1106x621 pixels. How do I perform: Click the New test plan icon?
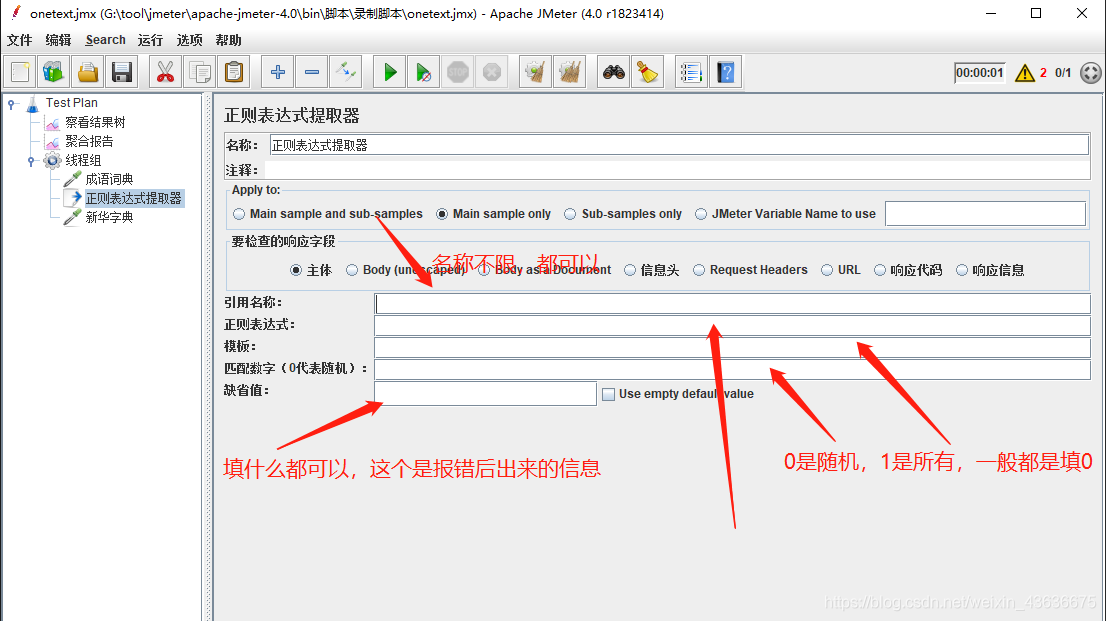20,72
